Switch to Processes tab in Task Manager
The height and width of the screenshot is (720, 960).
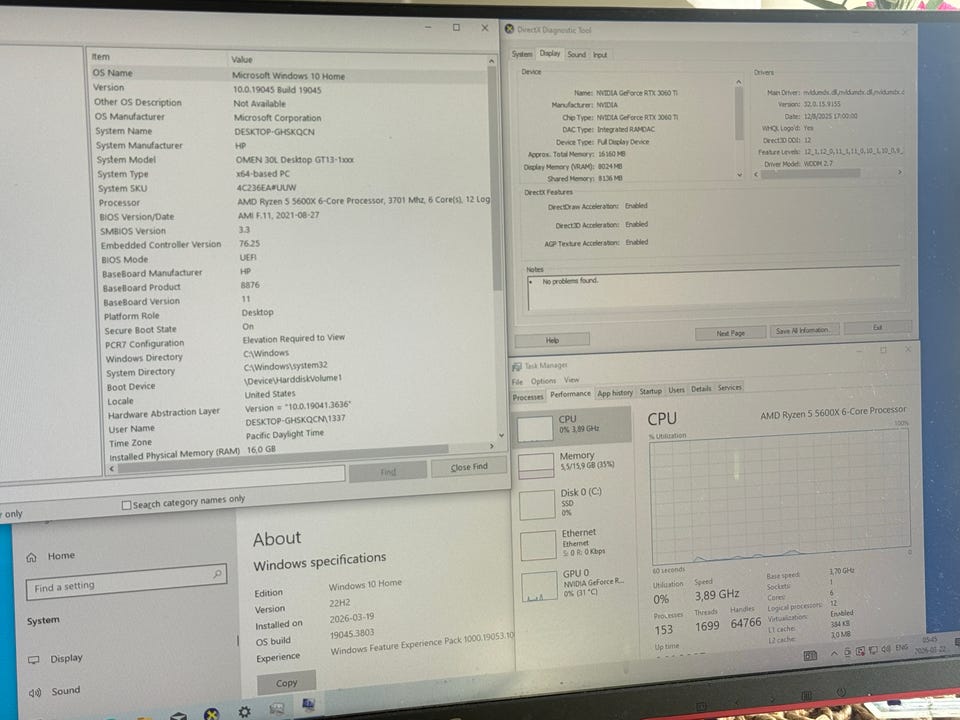pyautogui.click(x=528, y=397)
